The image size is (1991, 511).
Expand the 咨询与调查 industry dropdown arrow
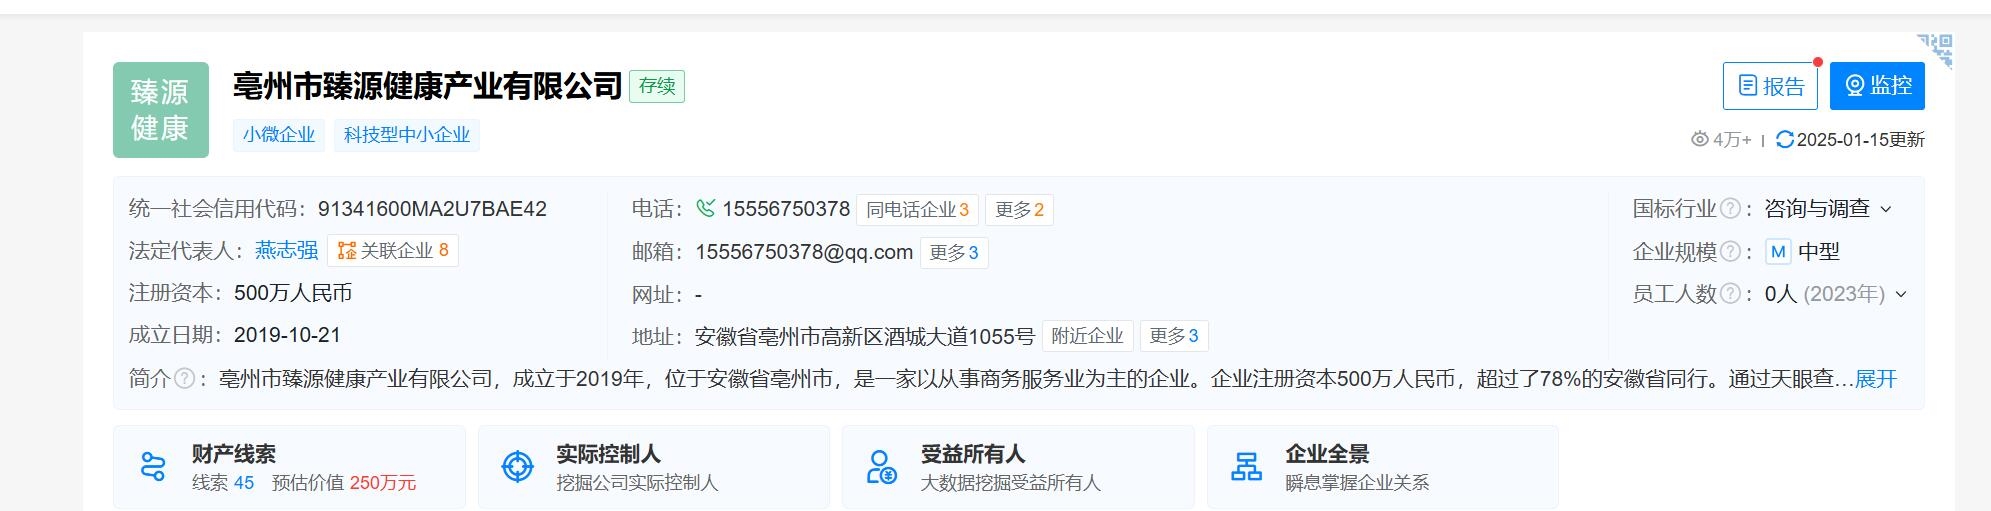pos(1886,210)
